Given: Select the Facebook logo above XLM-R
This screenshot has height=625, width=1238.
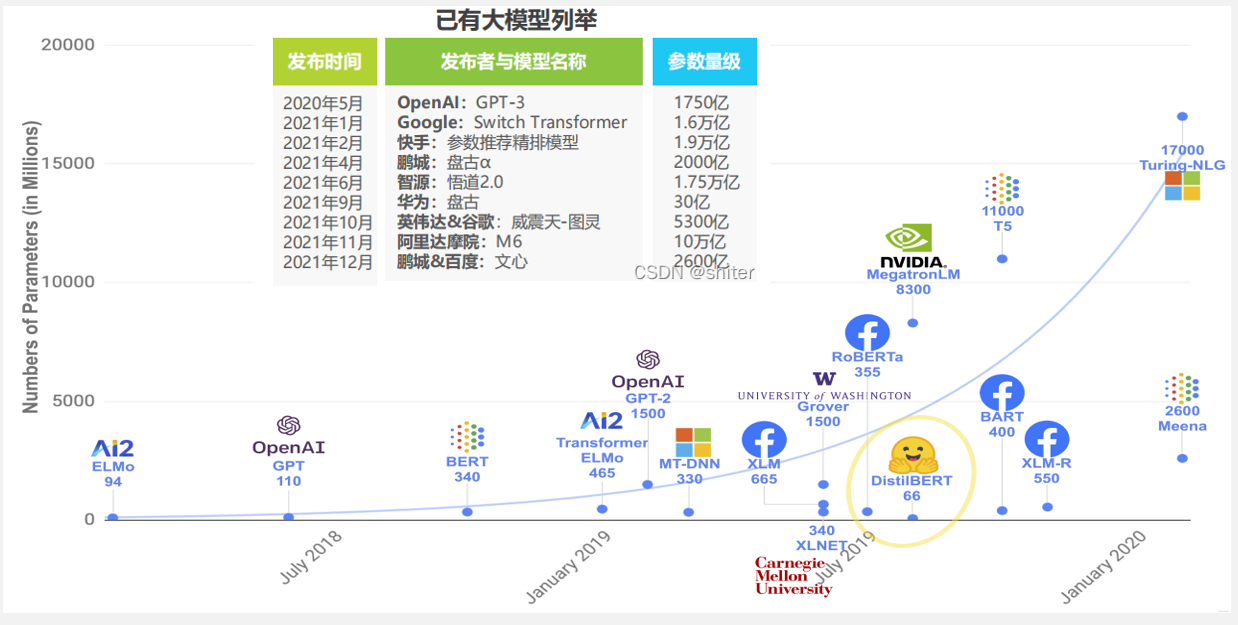Looking at the screenshot, I should pos(1047,440).
